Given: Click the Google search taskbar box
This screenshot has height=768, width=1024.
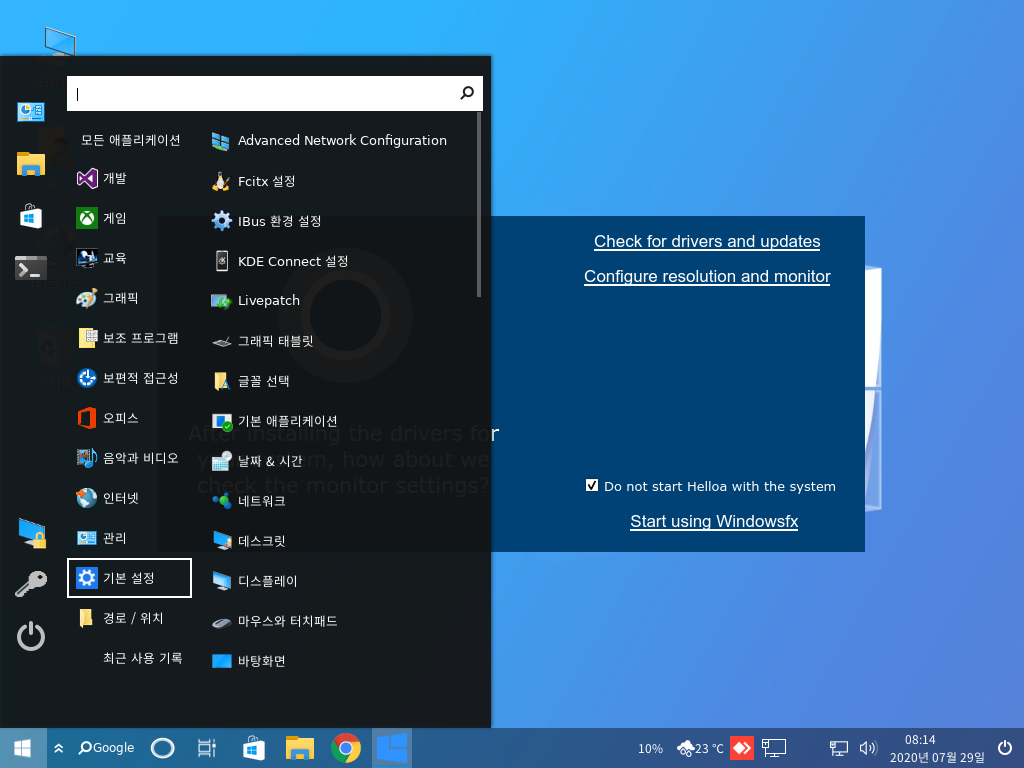Looking at the screenshot, I should coord(106,748).
